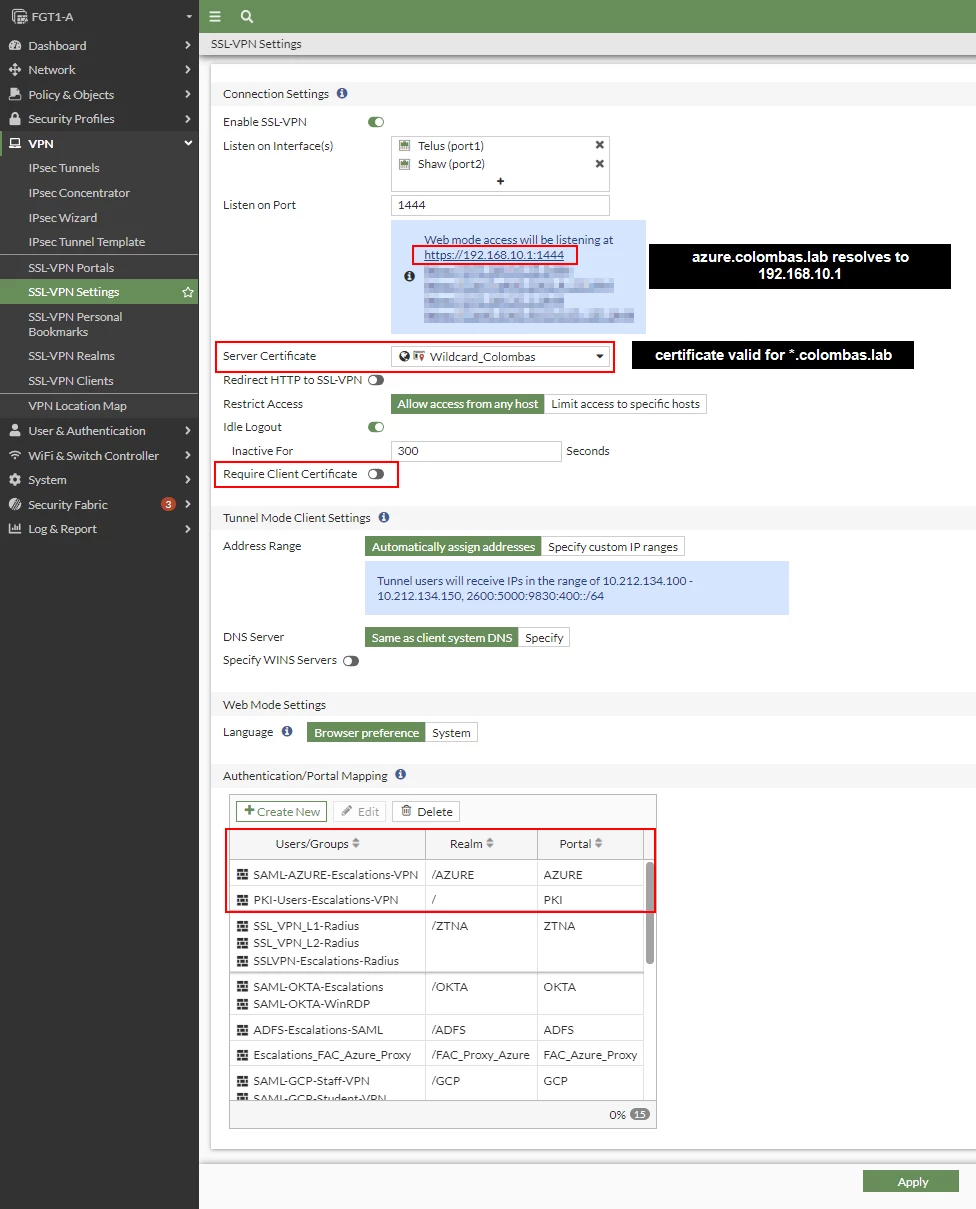Open Server Certificate Wildcard_Colombas dropdown

(500, 356)
